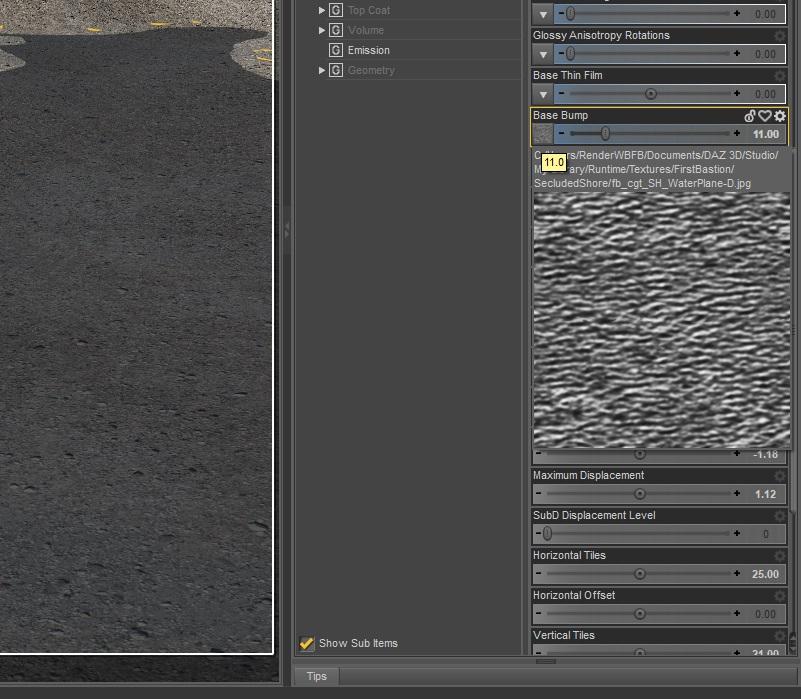Click the Glossy Anisotropy Rotations slider handle

[x=570, y=53]
